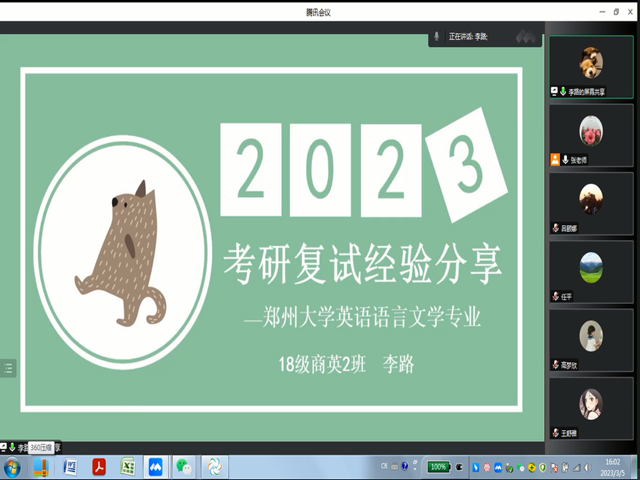Switch to the Tencent Meeting taskbar button
640x480 pixels.
[x=156, y=467]
